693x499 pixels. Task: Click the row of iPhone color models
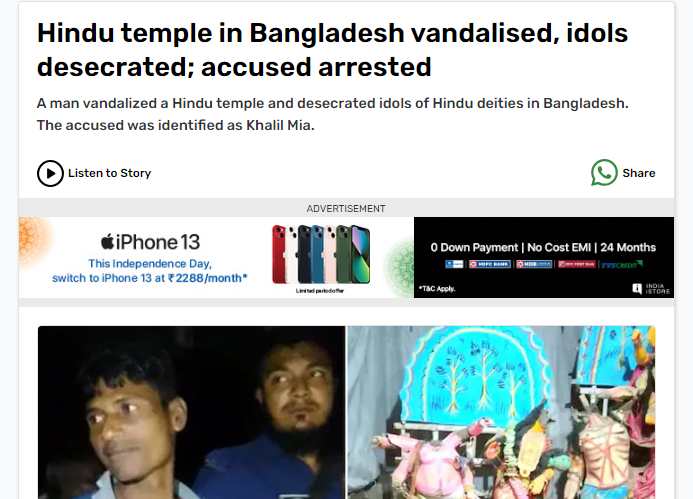coord(321,254)
